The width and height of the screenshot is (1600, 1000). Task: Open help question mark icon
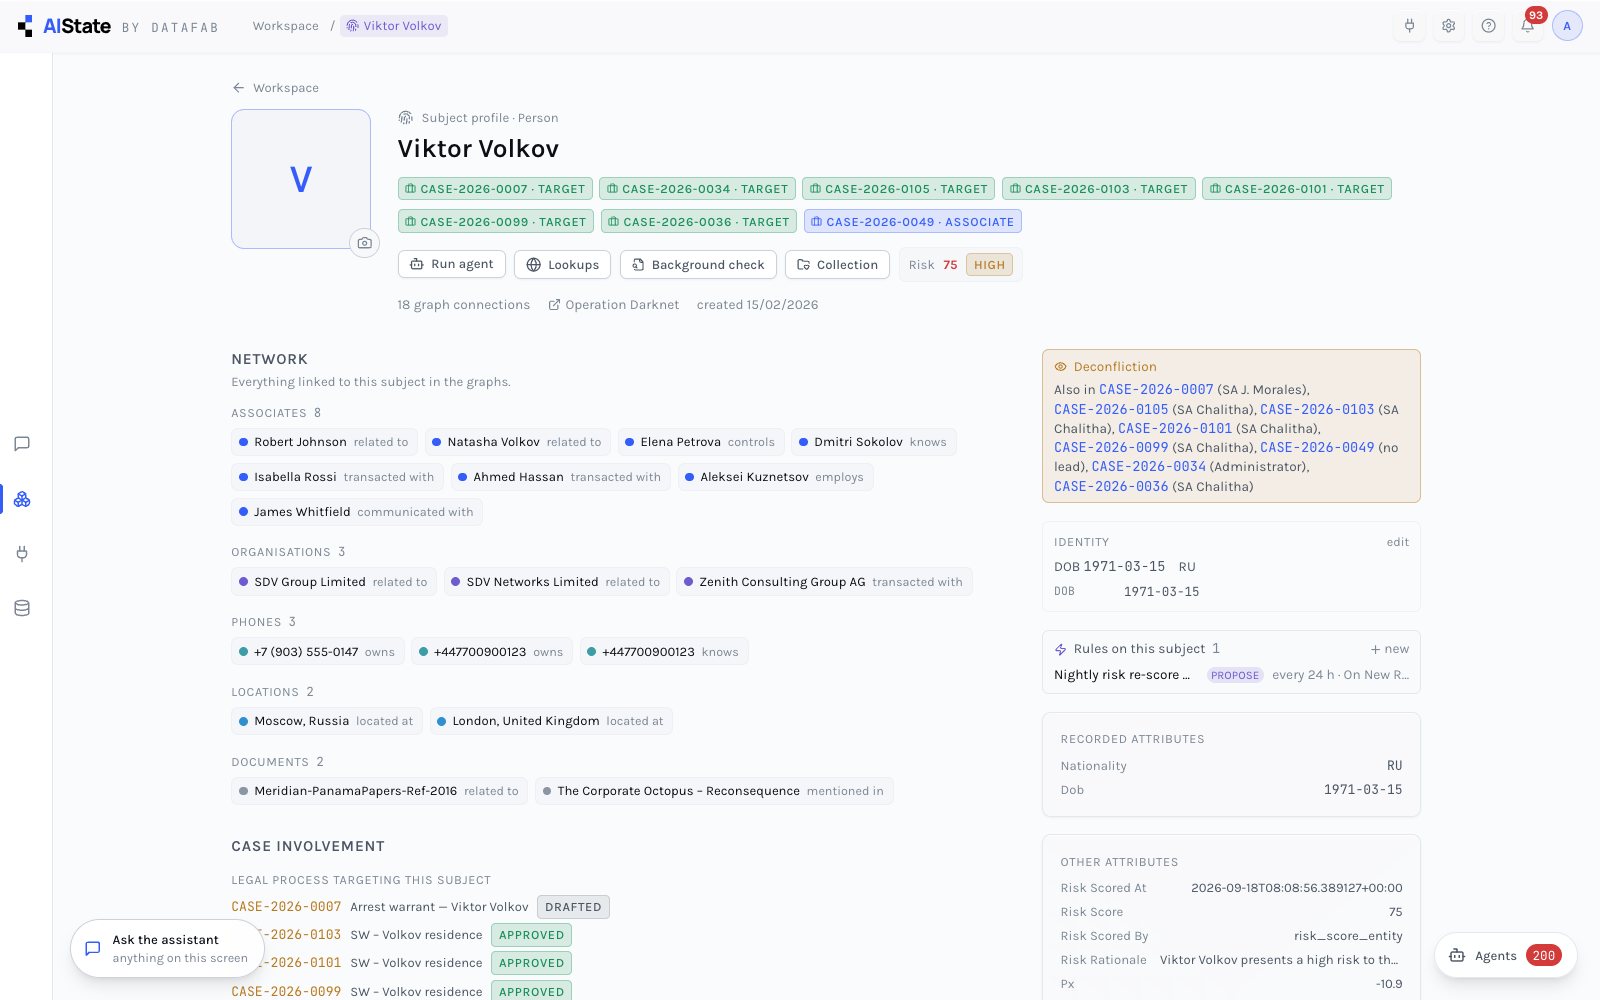[x=1488, y=26]
